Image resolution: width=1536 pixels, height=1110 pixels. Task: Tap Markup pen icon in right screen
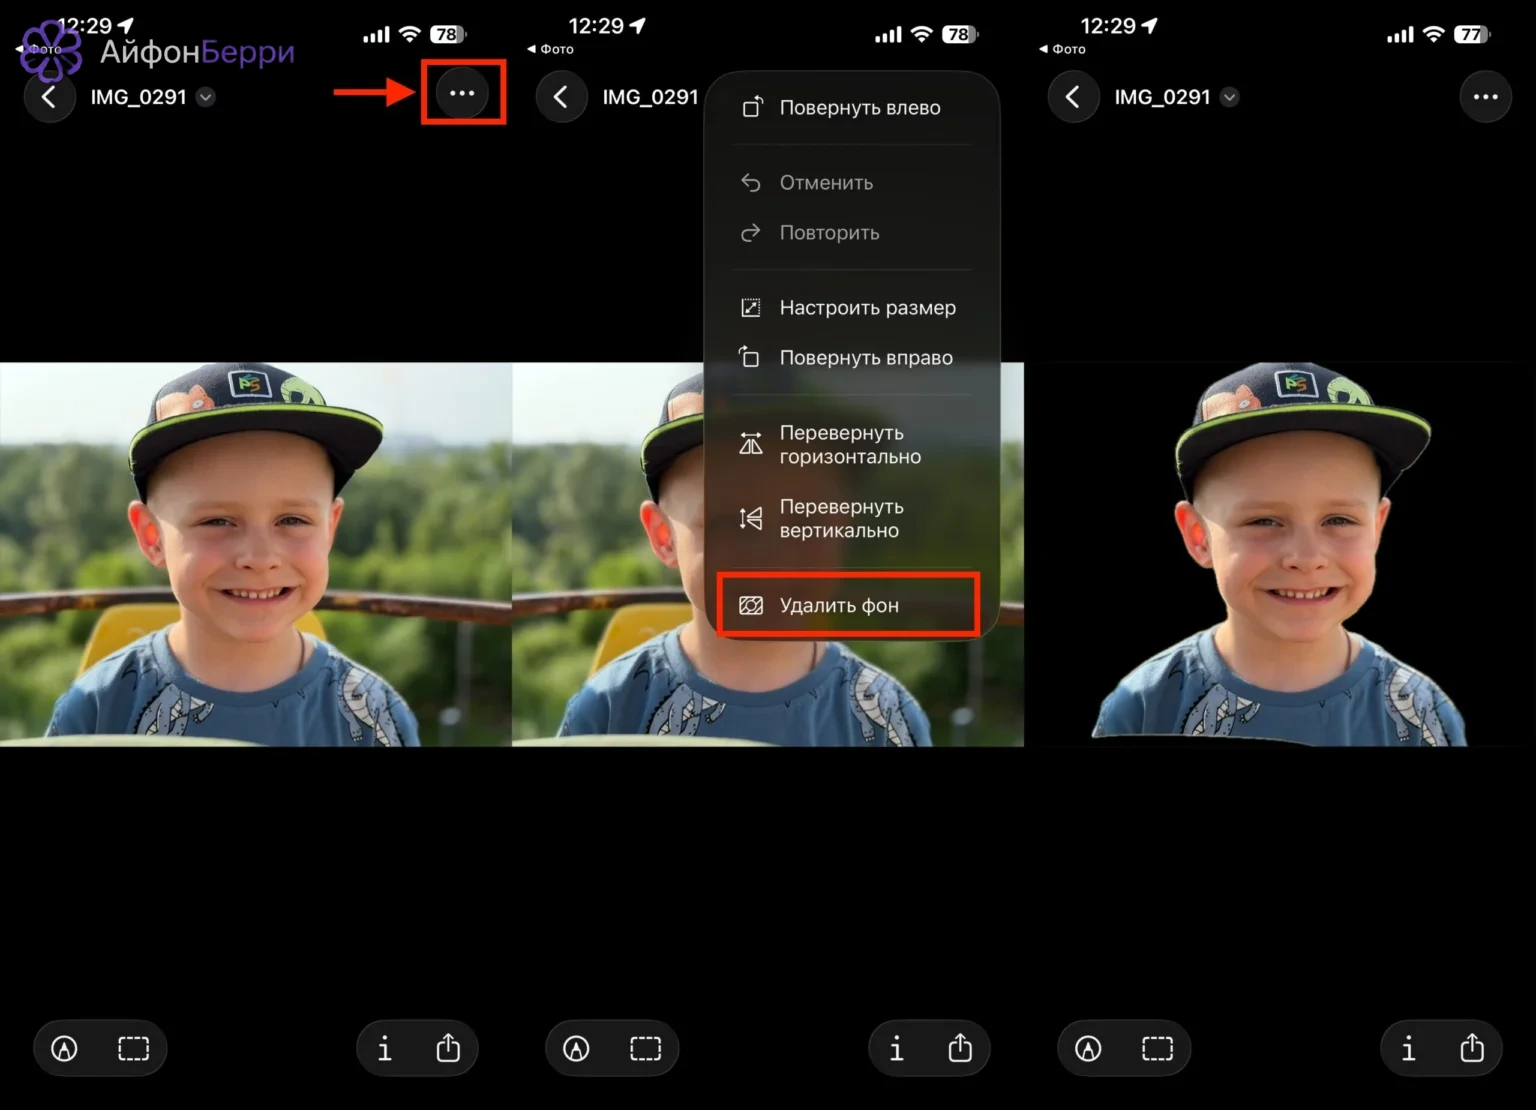[1089, 1048]
